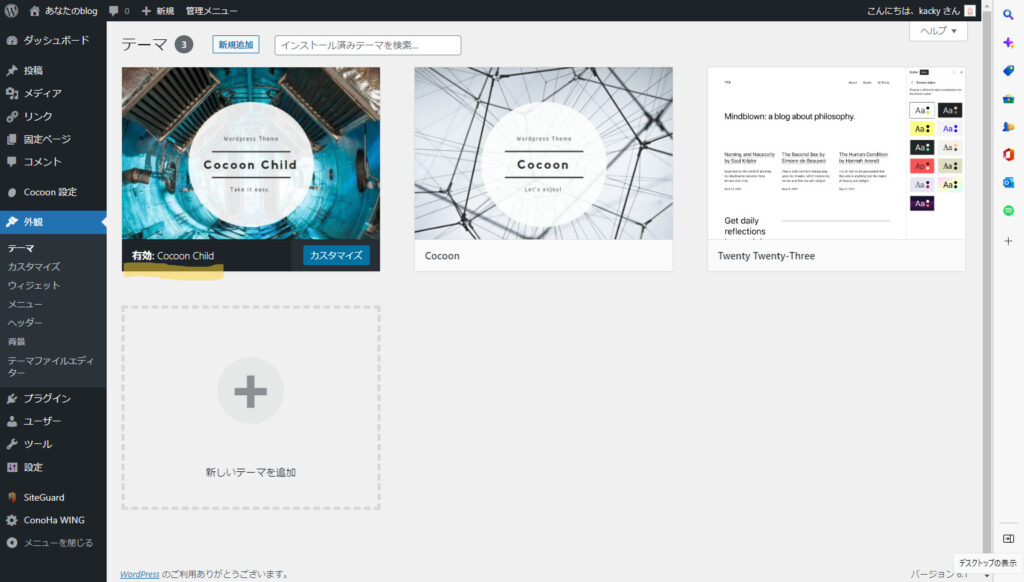Select the Cocoon Child theme thumbnail
The width and height of the screenshot is (1024, 582).
[251, 153]
